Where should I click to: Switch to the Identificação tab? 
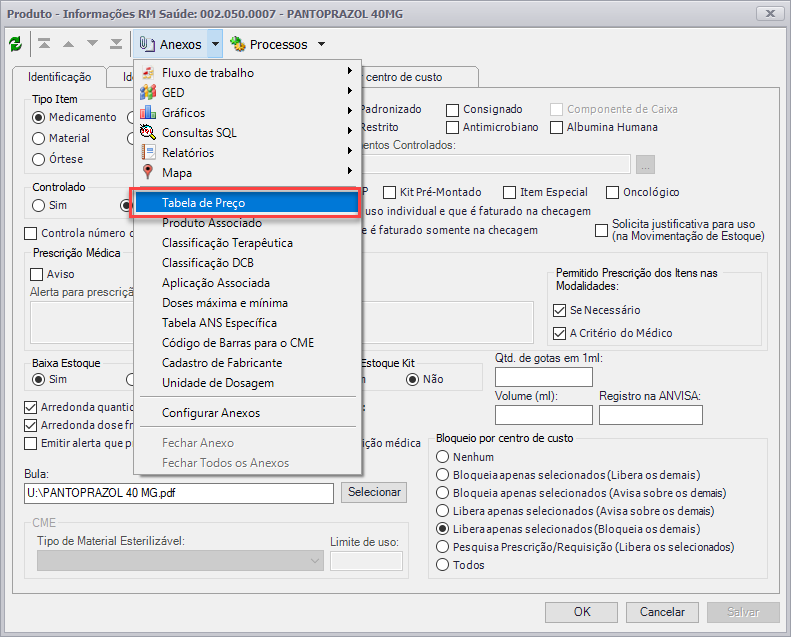pyautogui.click(x=60, y=77)
